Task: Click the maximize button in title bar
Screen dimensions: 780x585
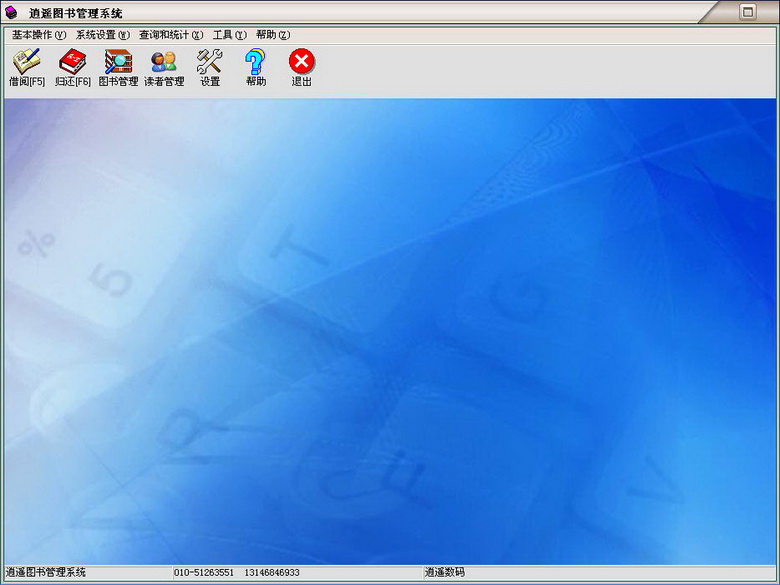Action: (747, 12)
